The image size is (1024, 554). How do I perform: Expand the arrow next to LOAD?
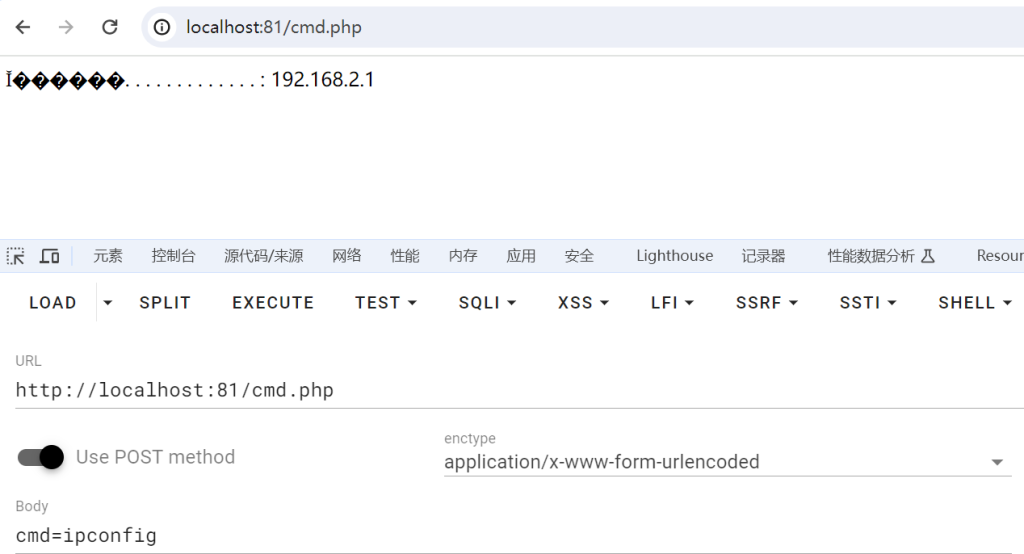point(108,302)
